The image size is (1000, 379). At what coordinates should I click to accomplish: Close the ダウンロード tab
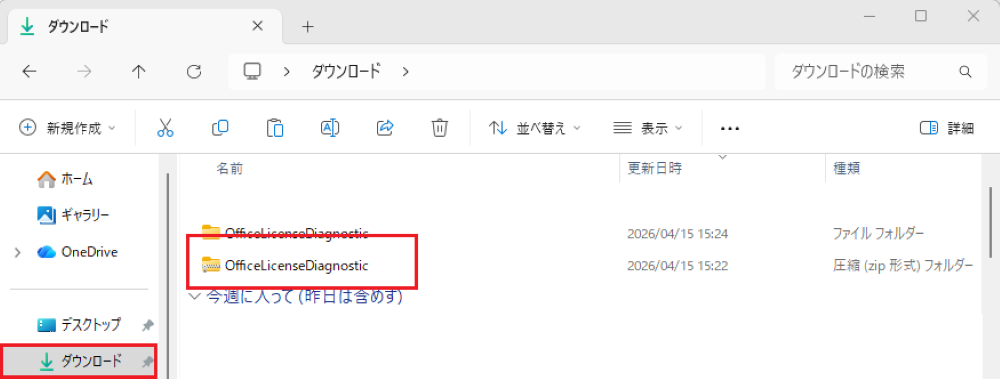pos(258,26)
